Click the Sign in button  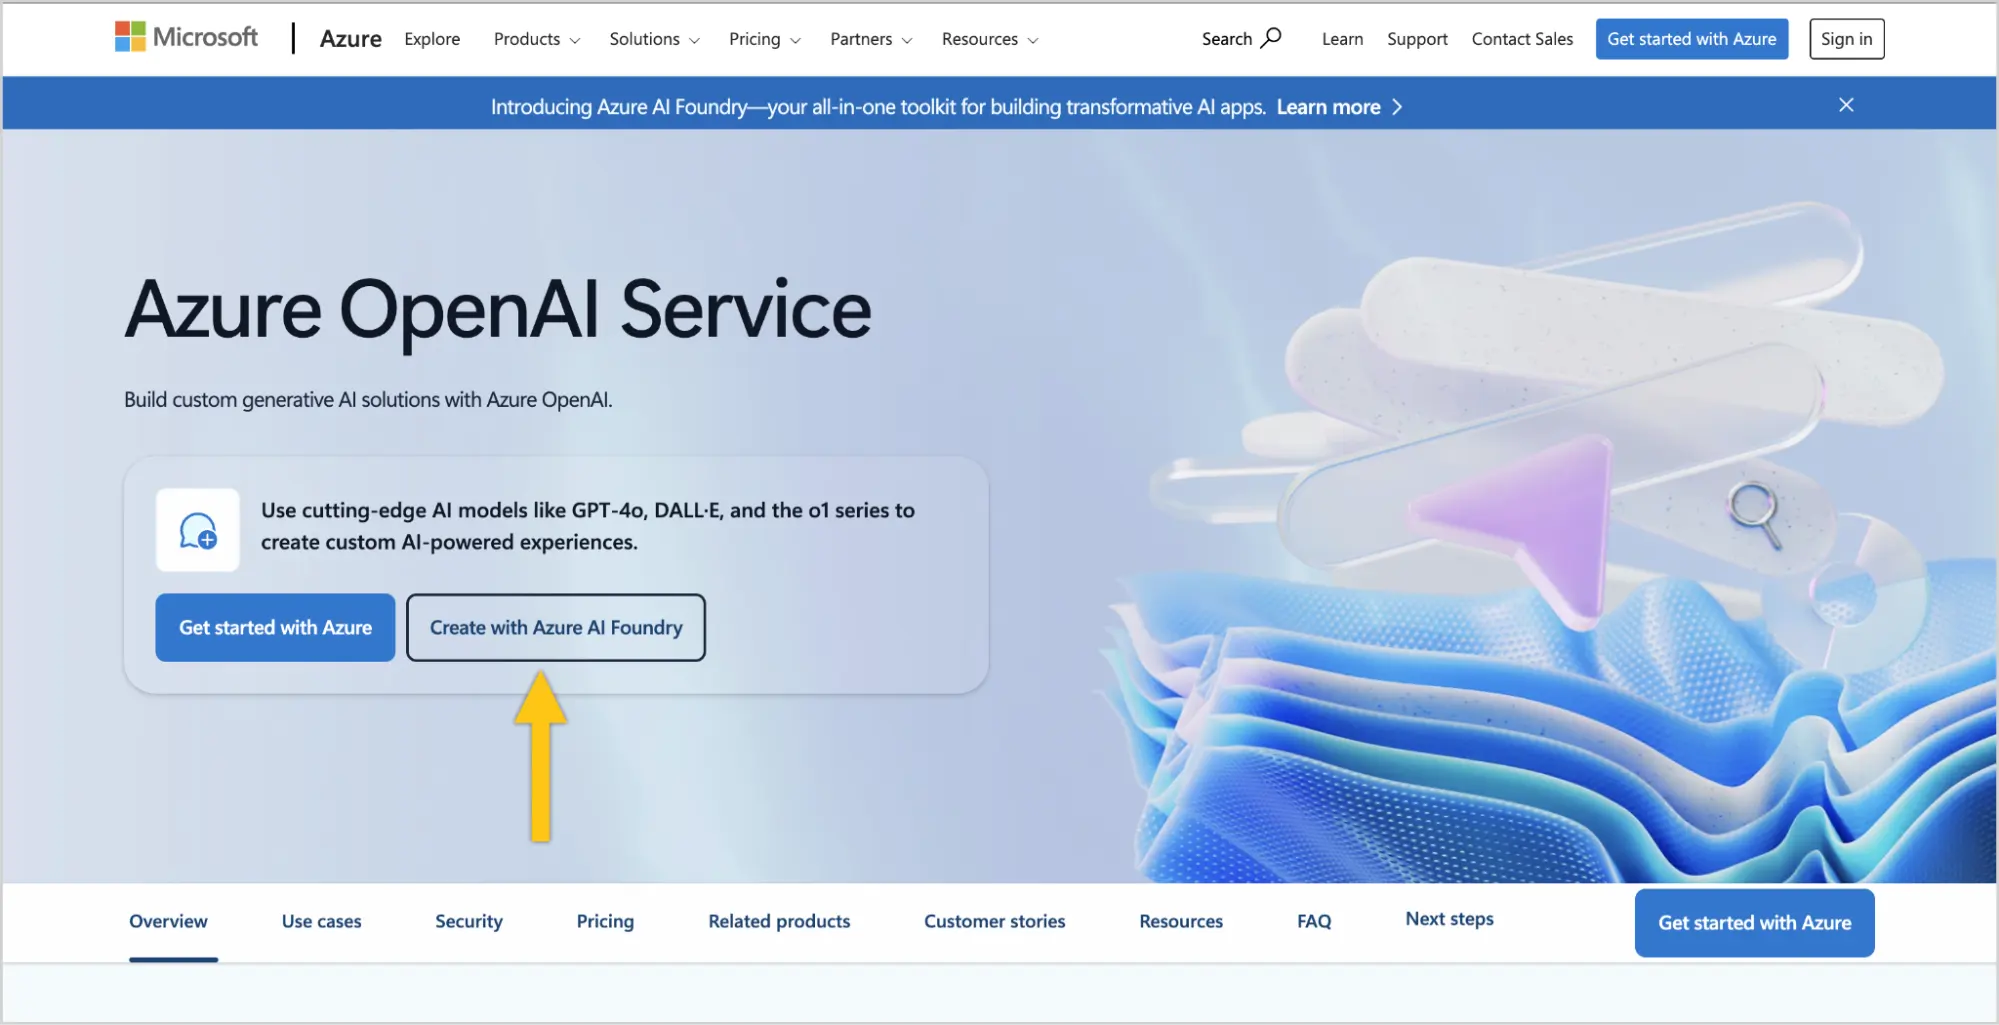tap(1846, 39)
